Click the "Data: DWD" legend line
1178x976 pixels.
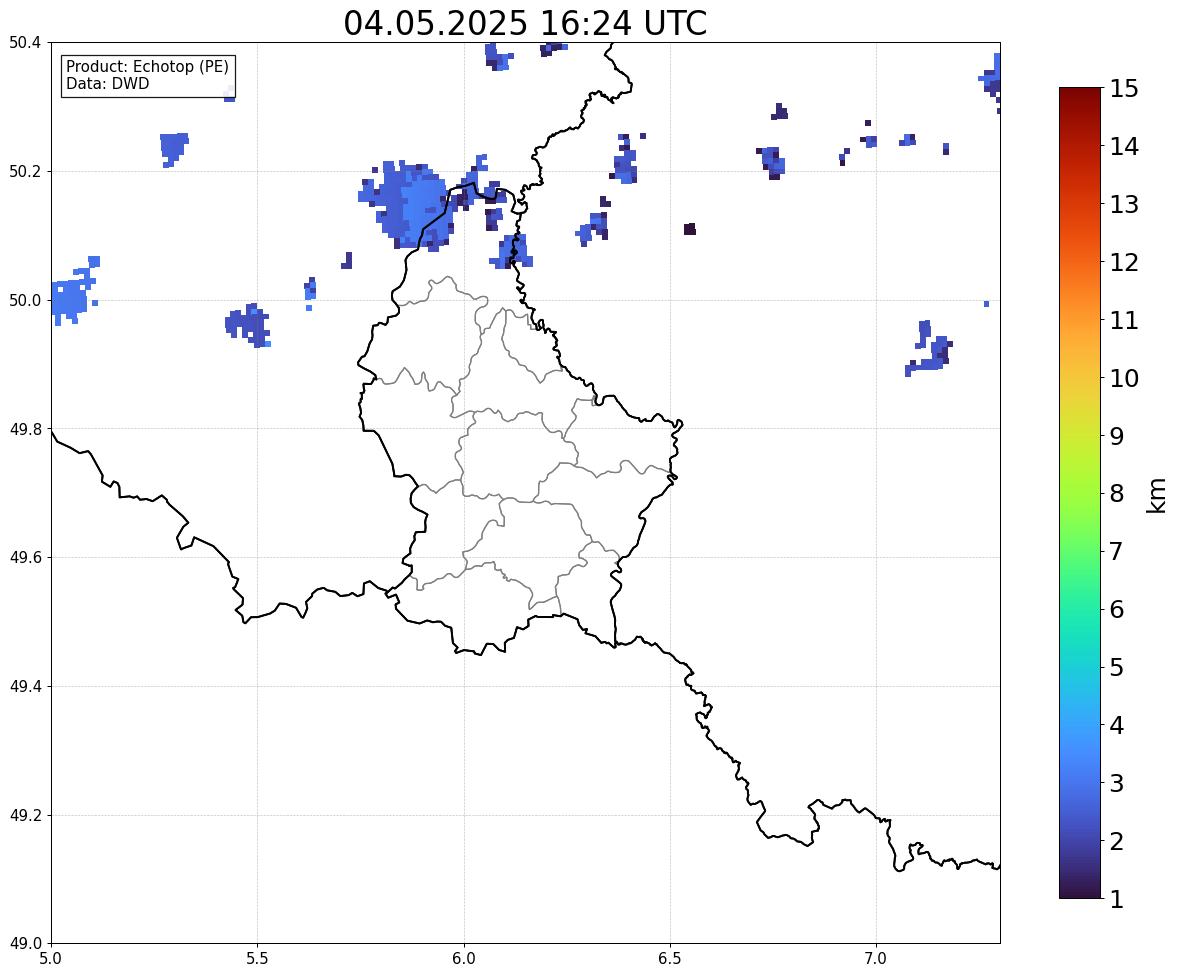click(x=107, y=83)
